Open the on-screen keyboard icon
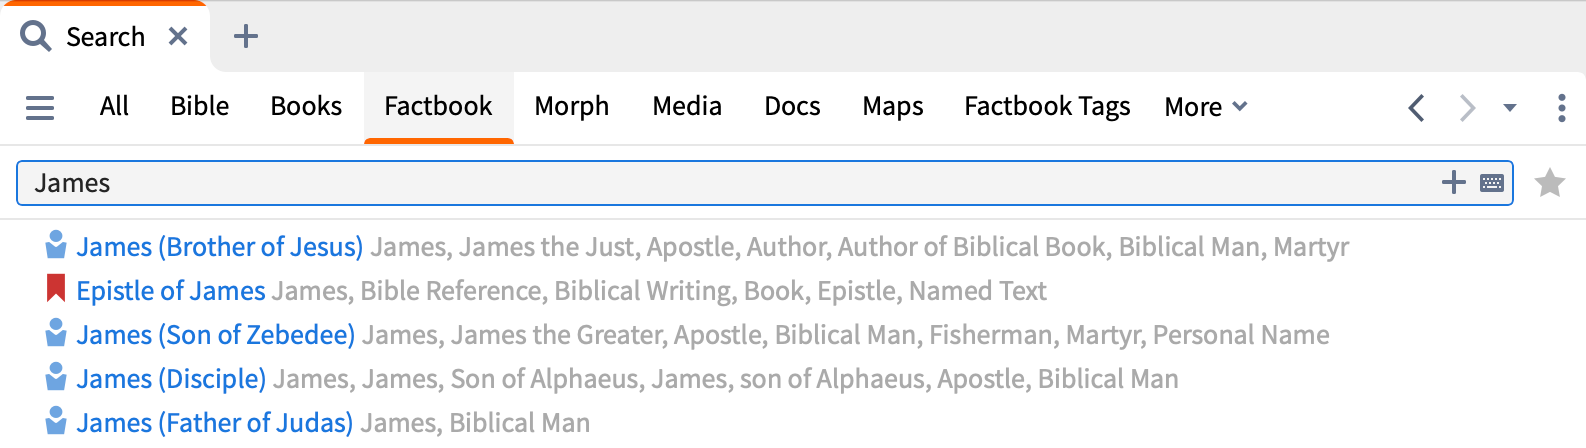1586x448 pixels. coord(1492,183)
